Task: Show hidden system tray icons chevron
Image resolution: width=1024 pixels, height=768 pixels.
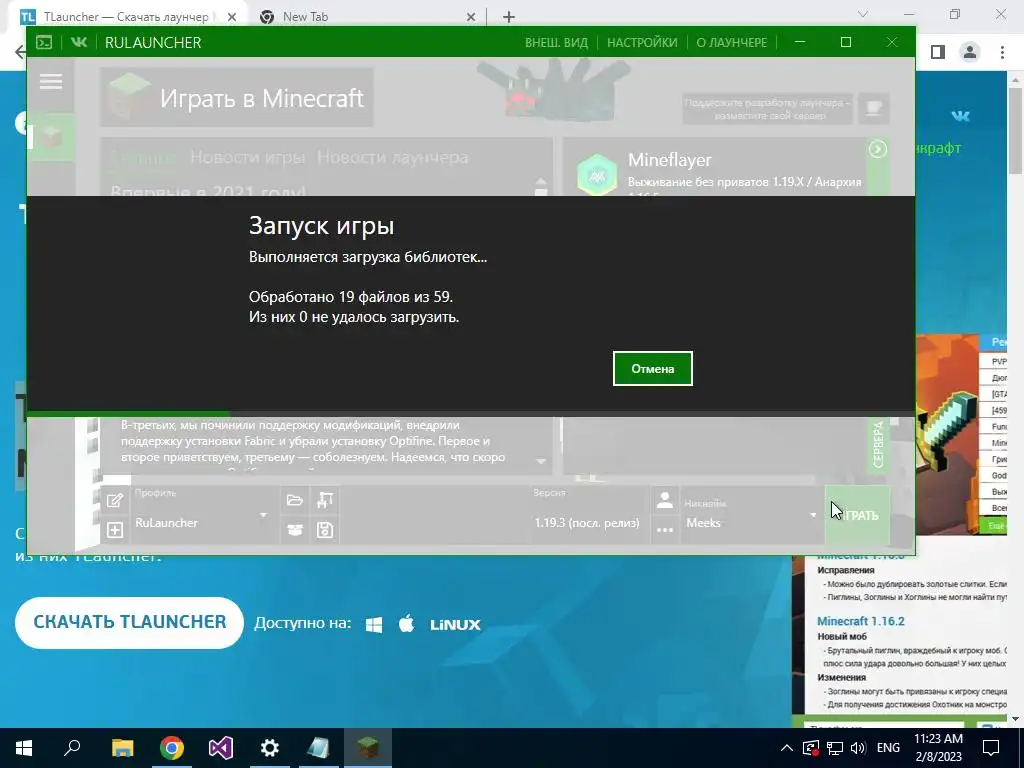Action: [x=787, y=748]
